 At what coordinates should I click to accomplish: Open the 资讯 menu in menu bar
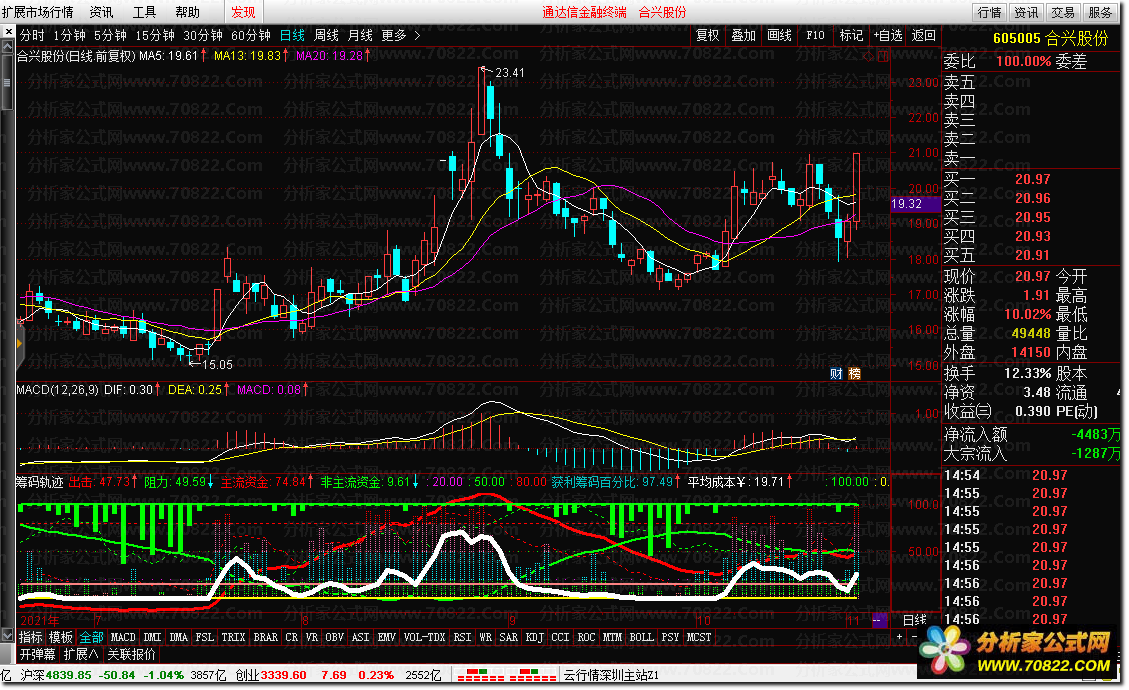click(102, 12)
